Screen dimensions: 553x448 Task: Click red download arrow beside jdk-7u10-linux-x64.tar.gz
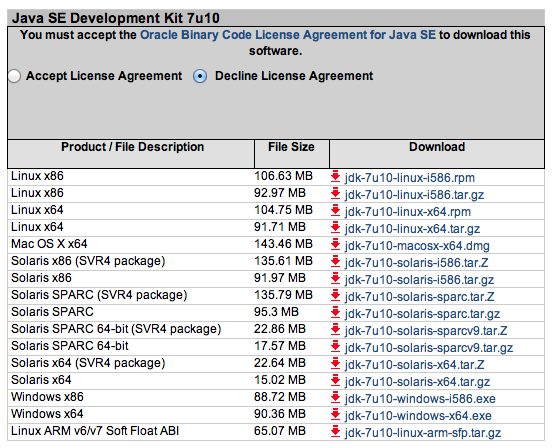point(335,228)
